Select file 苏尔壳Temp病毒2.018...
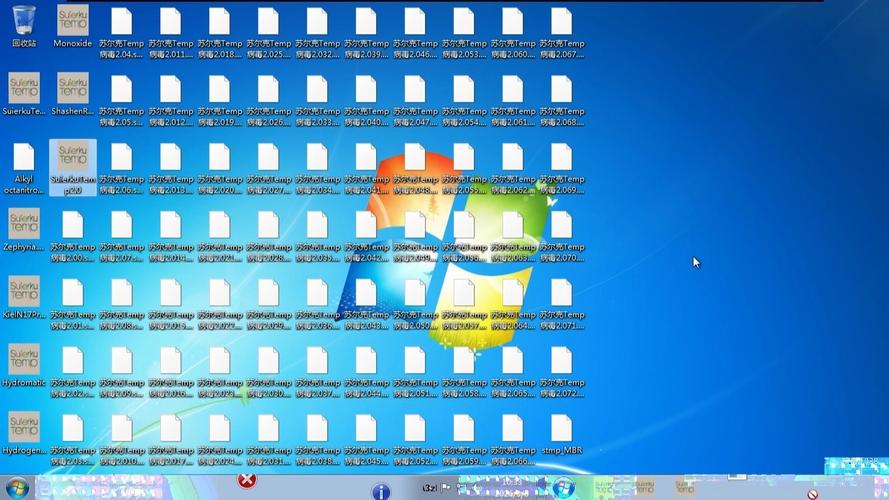Image resolution: width=889 pixels, height=500 pixels. click(x=219, y=33)
